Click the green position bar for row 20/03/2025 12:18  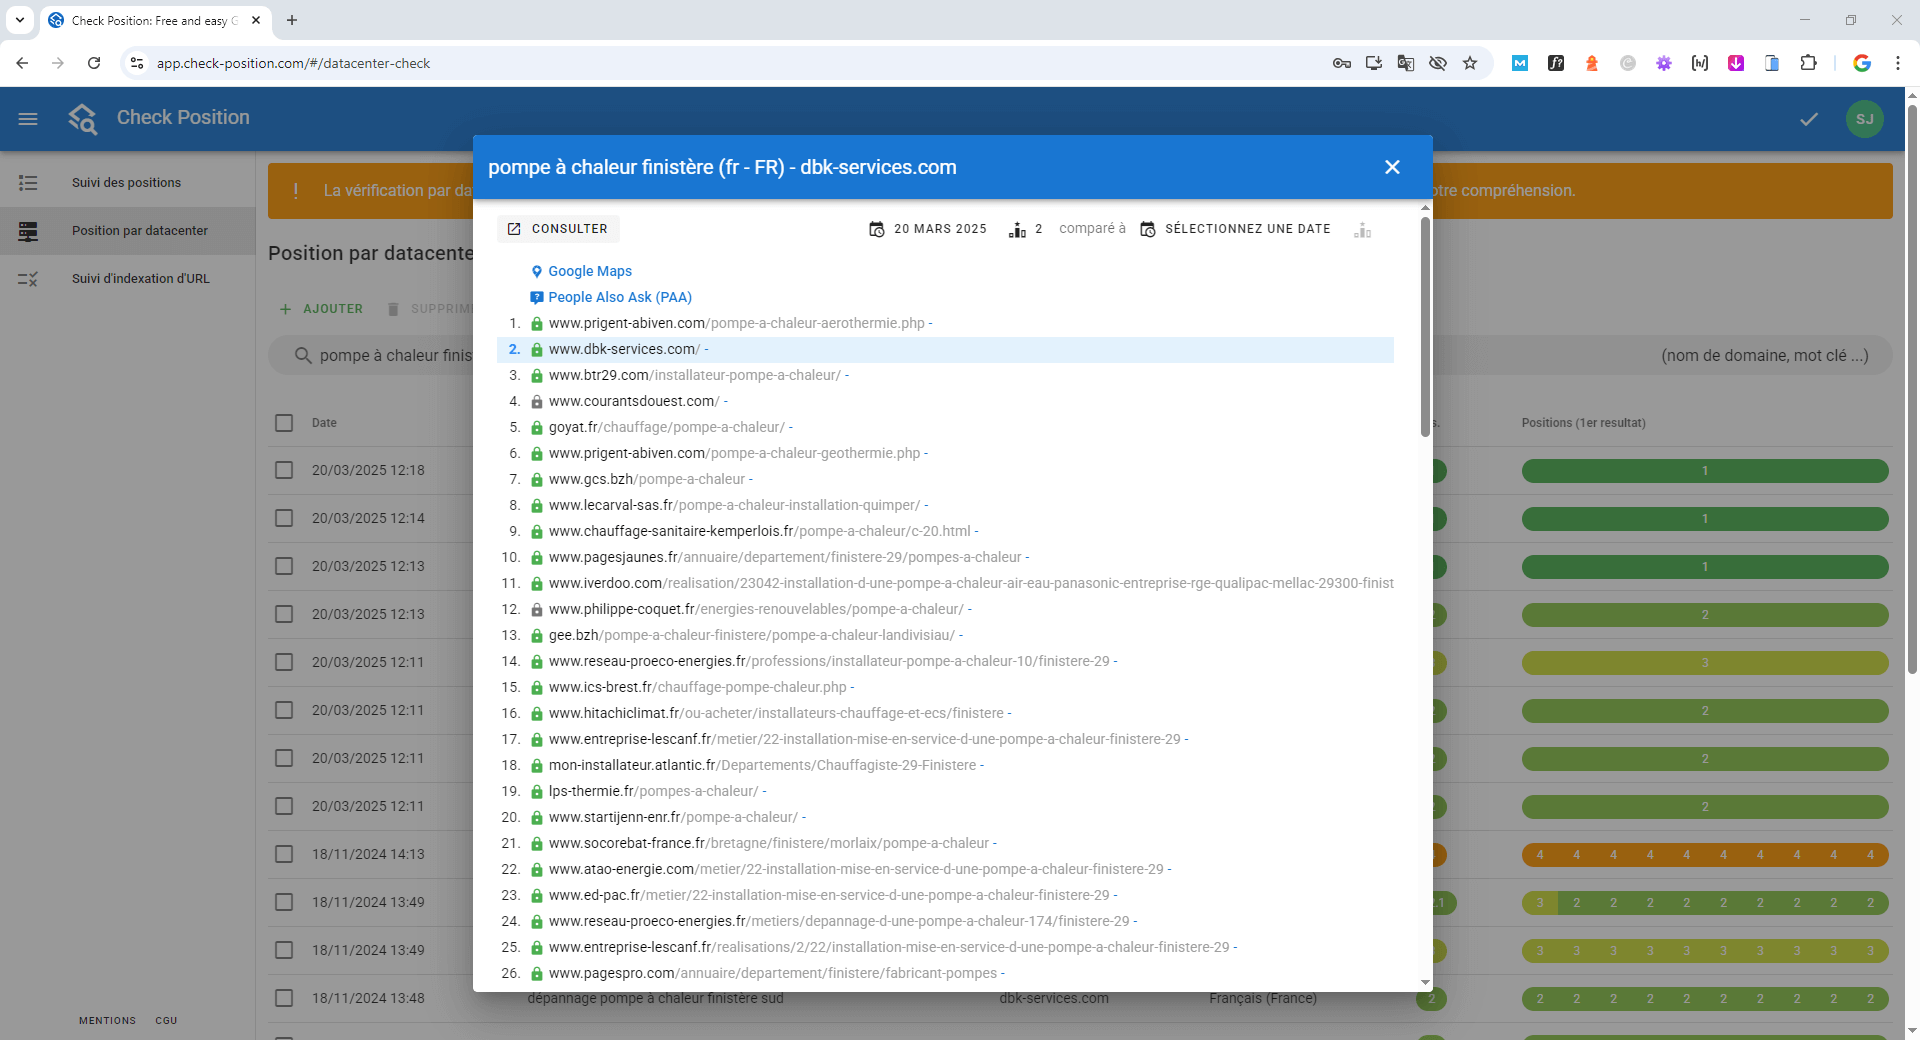point(1705,471)
